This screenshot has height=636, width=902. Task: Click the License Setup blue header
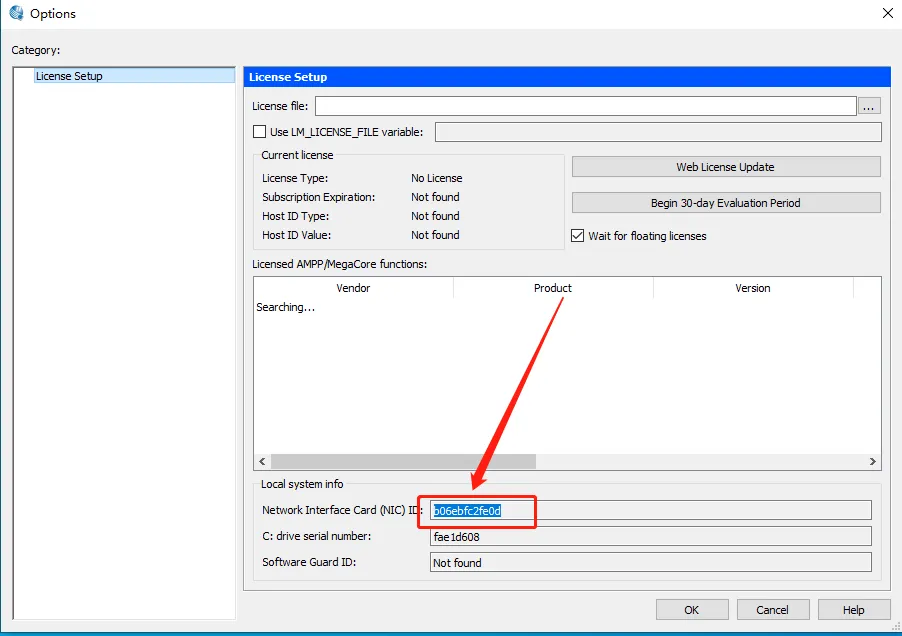[567, 77]
